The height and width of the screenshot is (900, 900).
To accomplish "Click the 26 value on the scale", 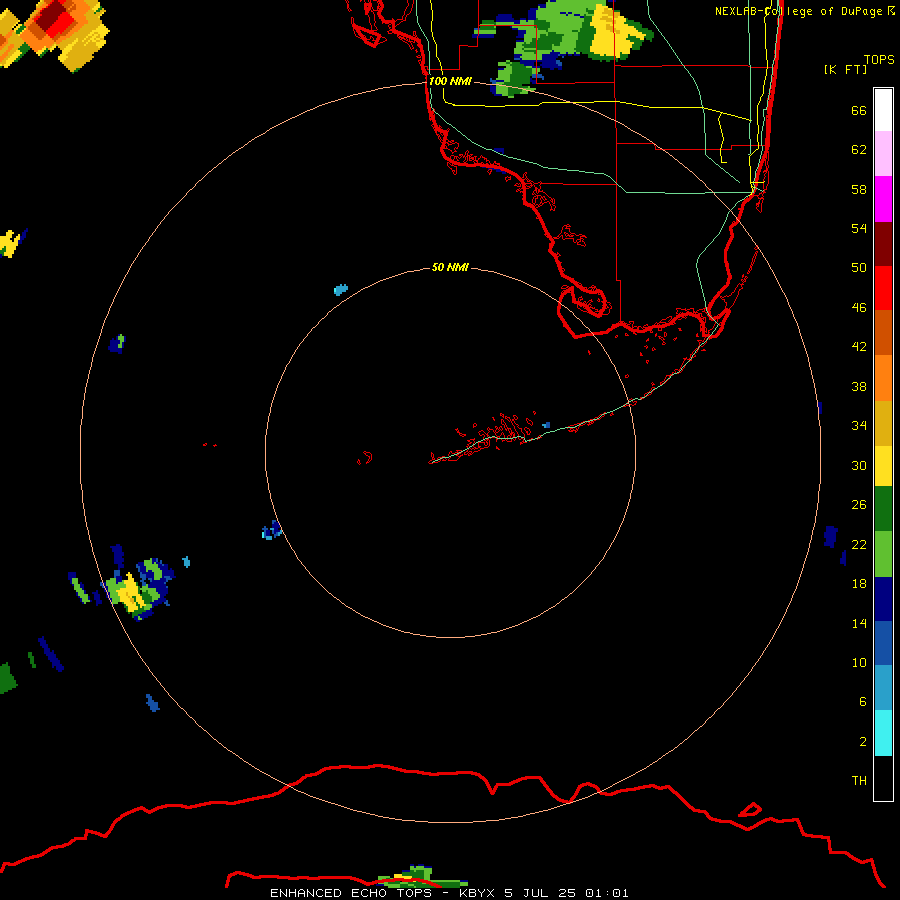I will pos(859,505).
